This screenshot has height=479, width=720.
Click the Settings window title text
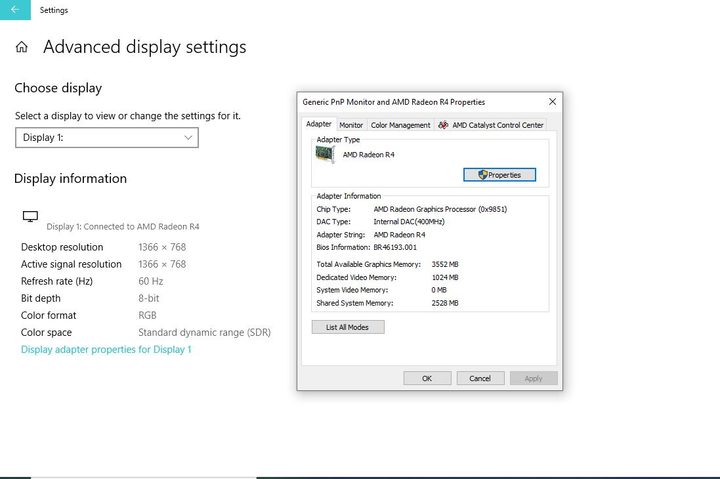pyautogui.click(x=54, y=10)
